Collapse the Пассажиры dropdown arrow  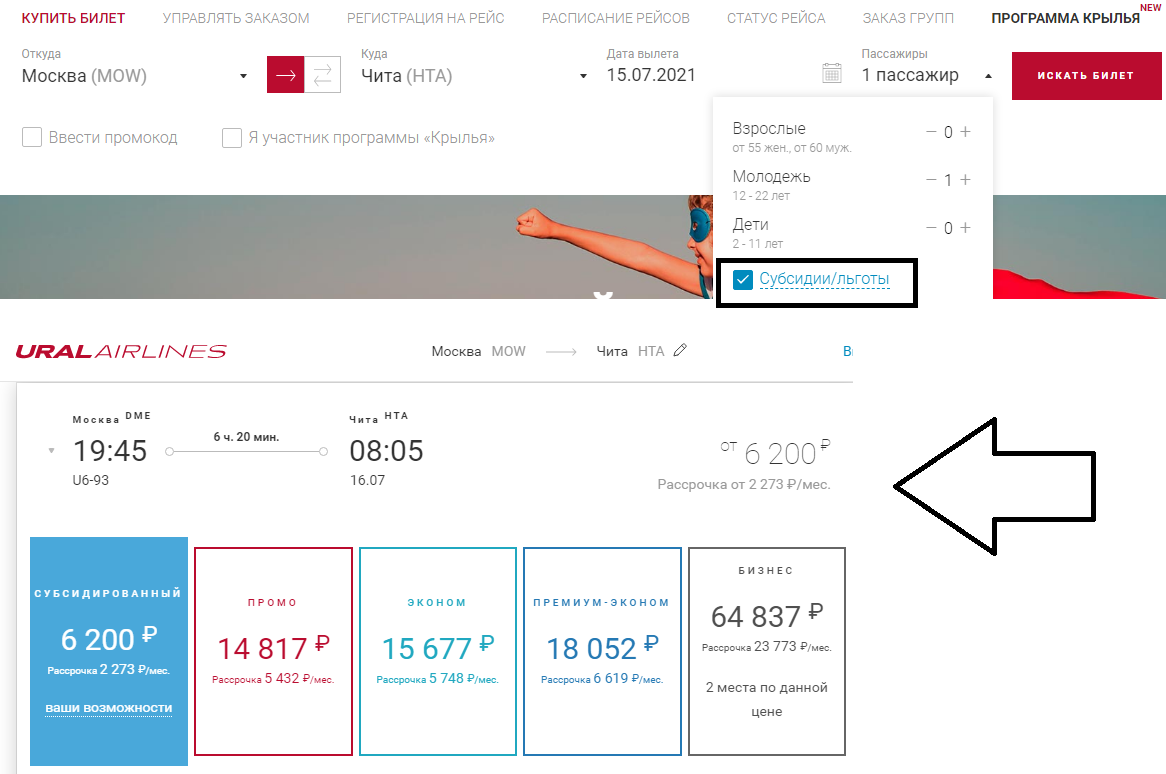click(988, 76)
